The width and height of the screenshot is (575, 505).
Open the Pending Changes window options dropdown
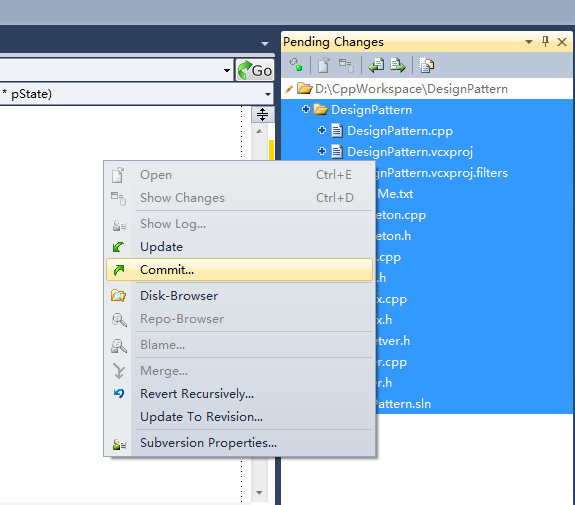pyautogui.click(x=529, y=42)
